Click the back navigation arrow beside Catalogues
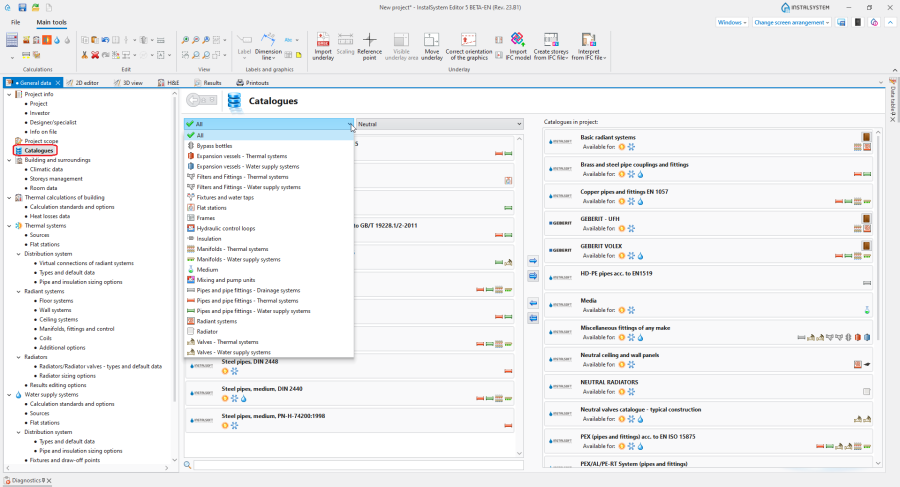Screen dimensions: 900x487 tap(193, 101)
